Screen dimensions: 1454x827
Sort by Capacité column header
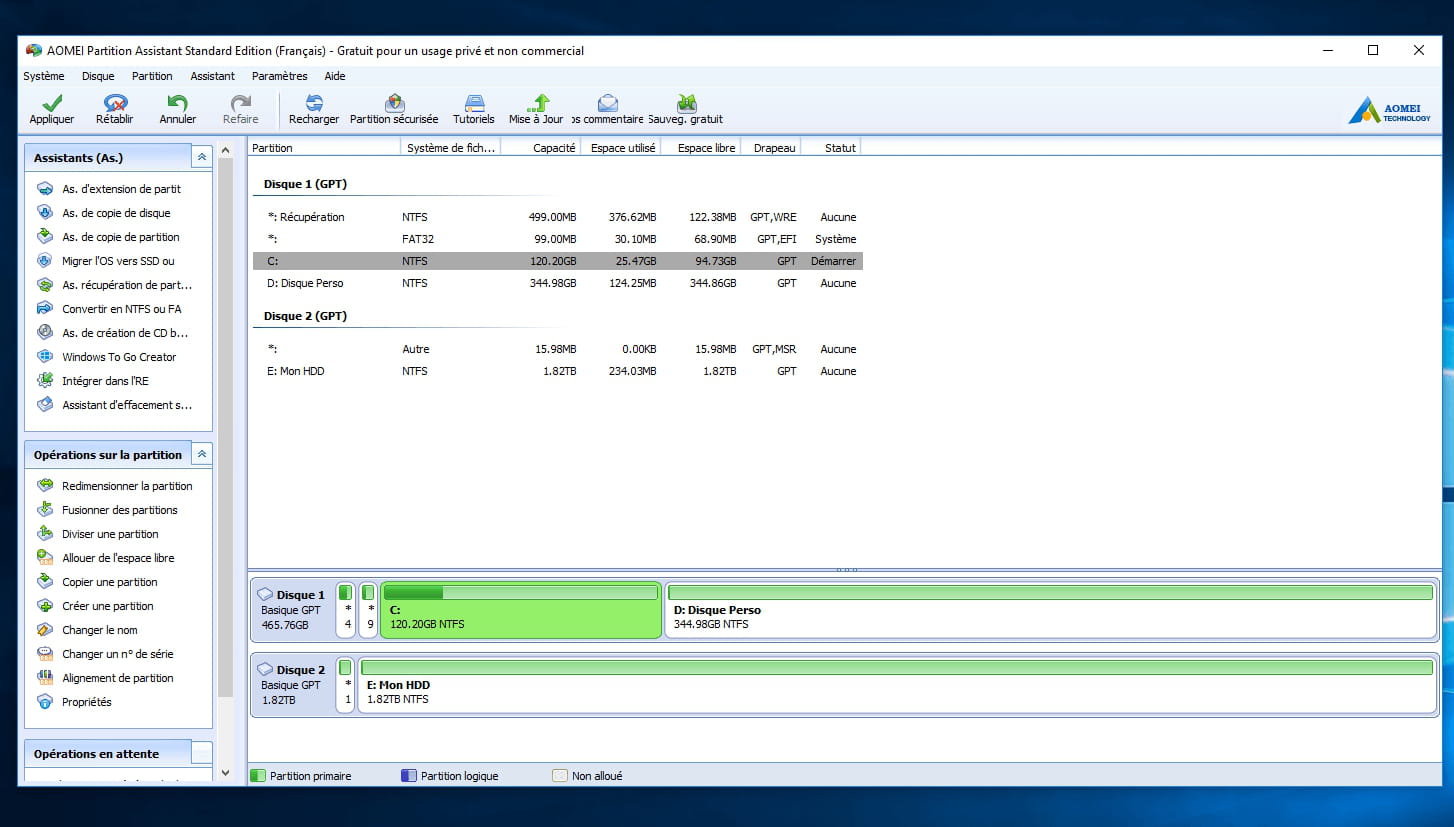pyautogui.click(x=541, y=148)
